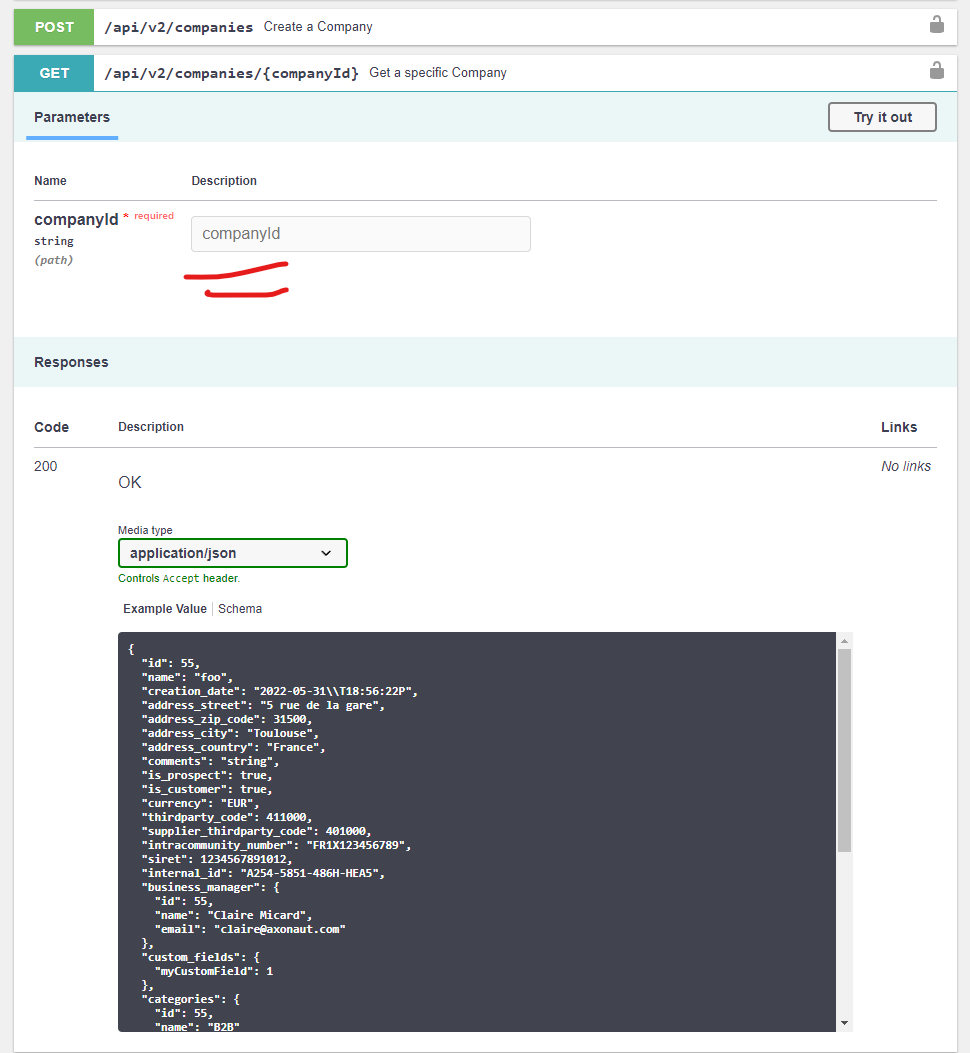Click the /api/v2/companies path text
This screenshot has height=1053, width=970.
tap(179, 27)
